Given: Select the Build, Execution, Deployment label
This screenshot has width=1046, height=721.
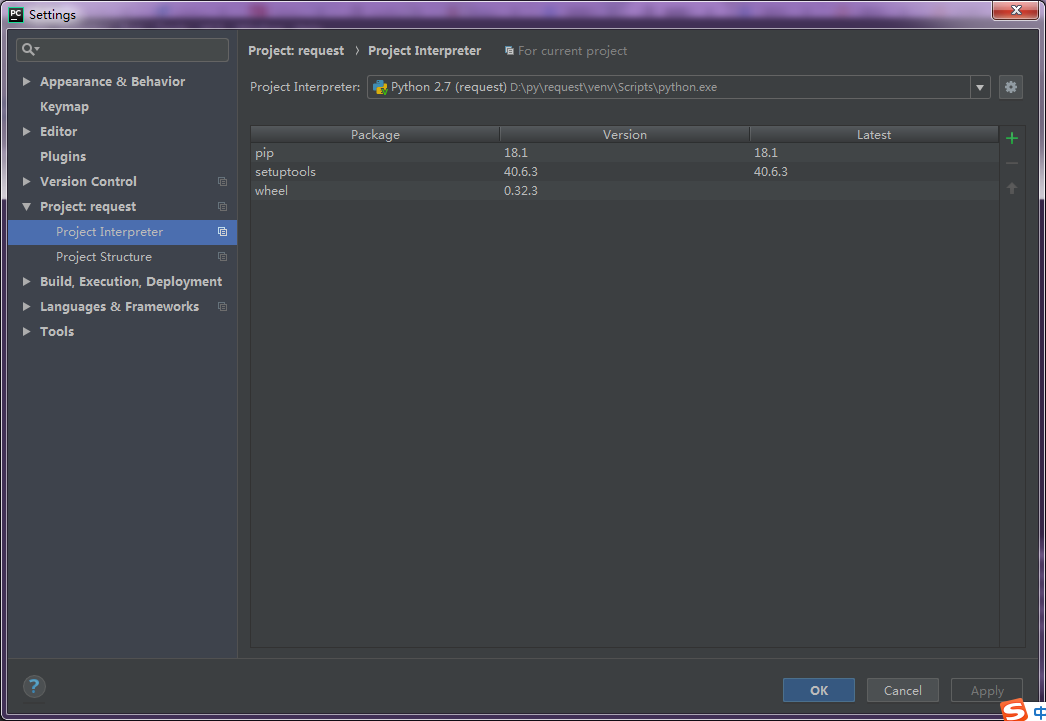Looking at the screenshot, I should click(131, 281).
